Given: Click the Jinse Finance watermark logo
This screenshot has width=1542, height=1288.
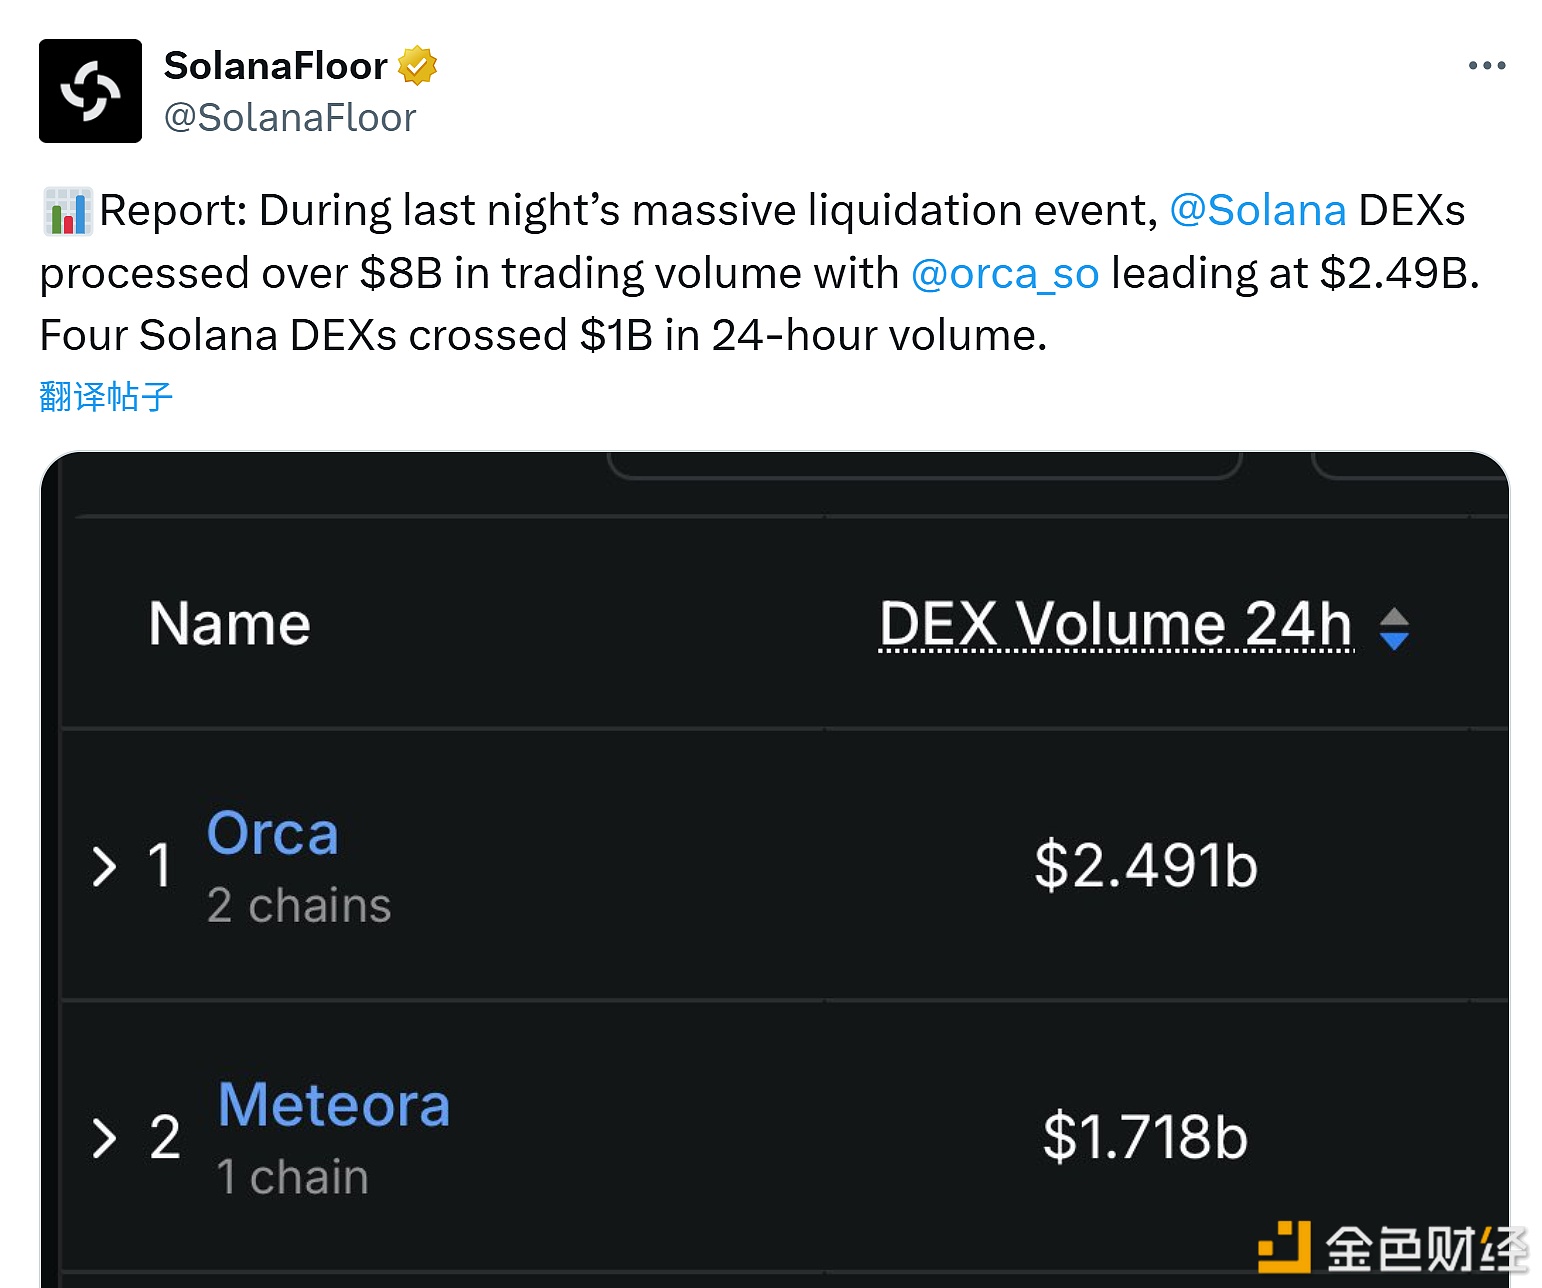Looking at the screenshot, I should tap(1392, 1247).
